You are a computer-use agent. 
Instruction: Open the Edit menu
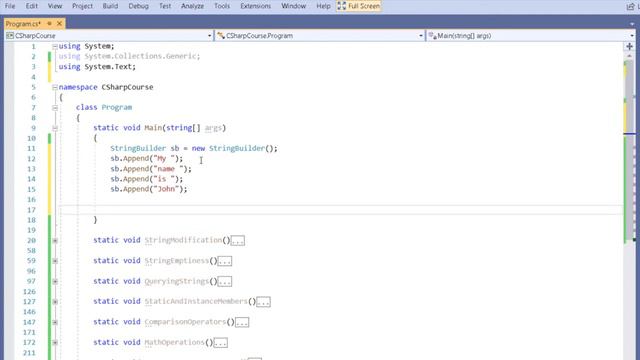click(31, 6)
